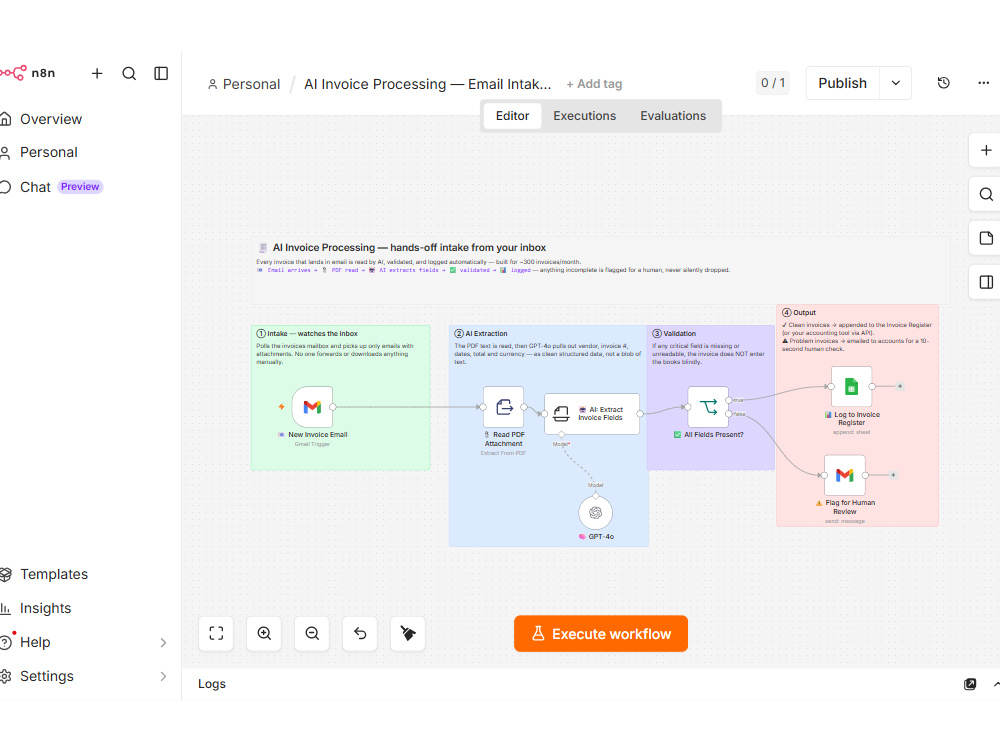
Task: Add a sticky note
Action: [985, 239]
